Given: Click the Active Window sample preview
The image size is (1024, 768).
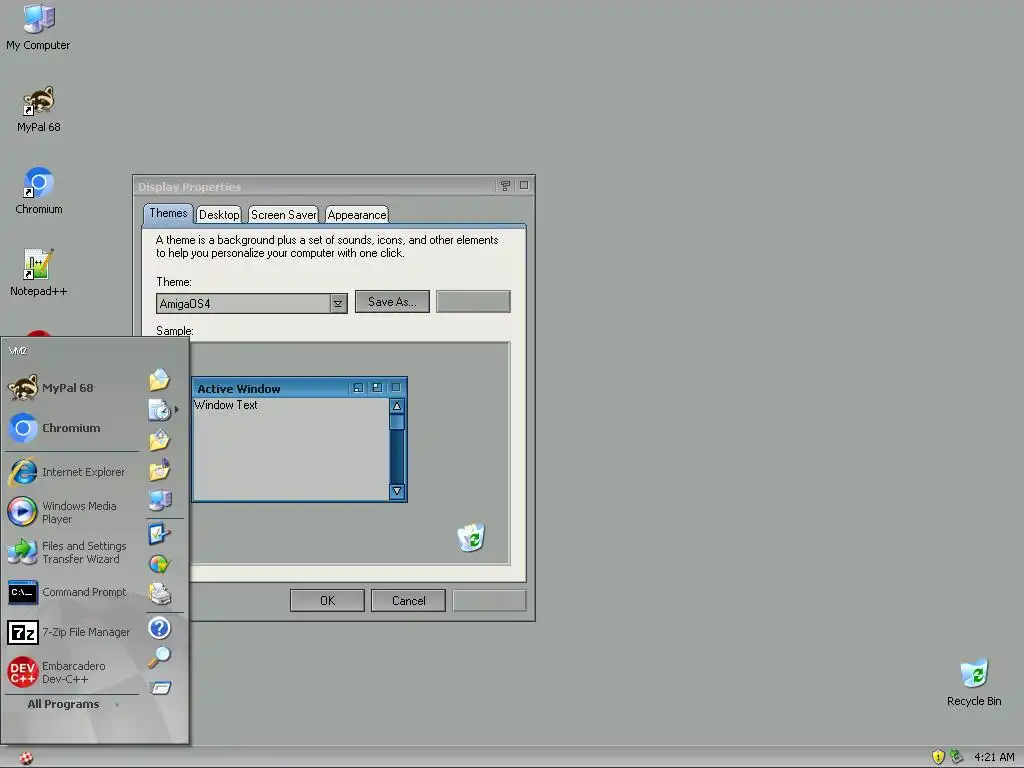Looking at the screenshot, I should point(300,440).
